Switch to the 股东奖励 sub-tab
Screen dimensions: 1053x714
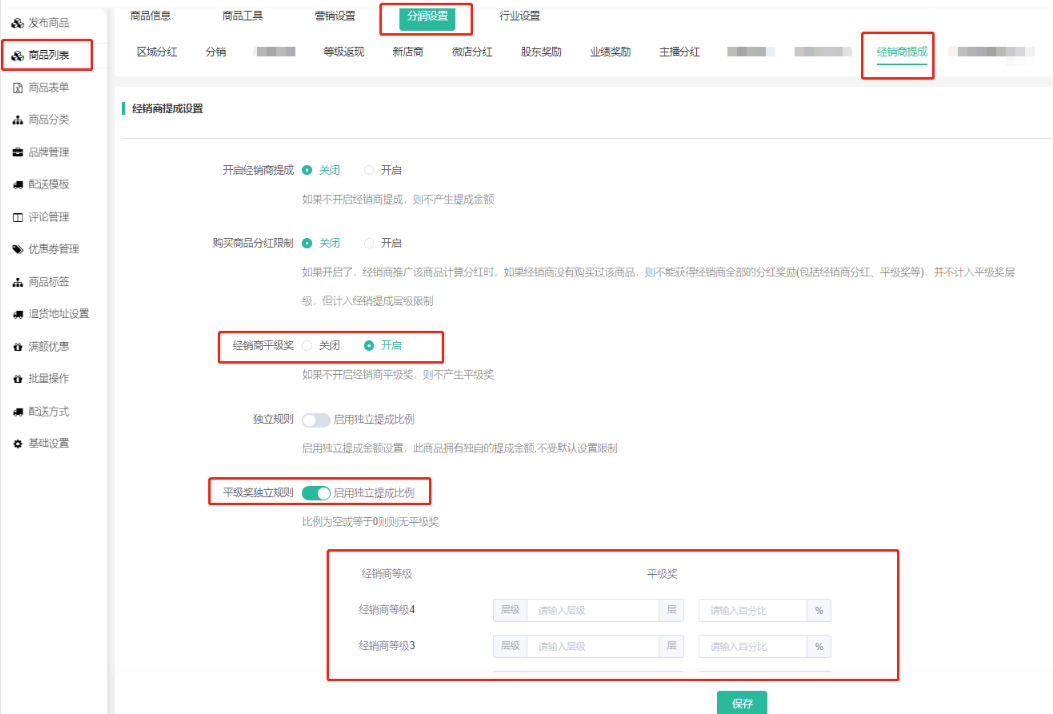click(541, 52)
